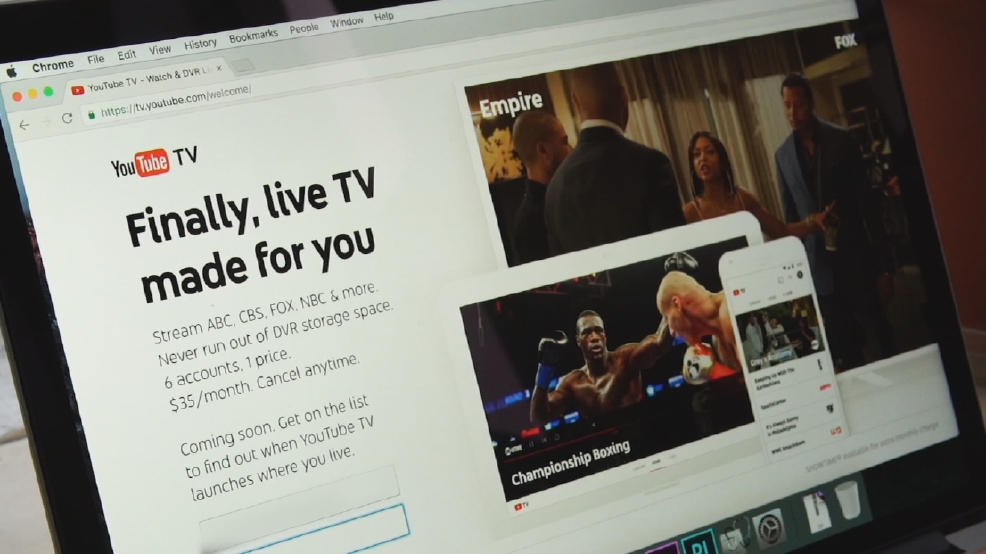Open the document stack in the dock
This screenshot has height=554, width=986.
coord(816,511)
